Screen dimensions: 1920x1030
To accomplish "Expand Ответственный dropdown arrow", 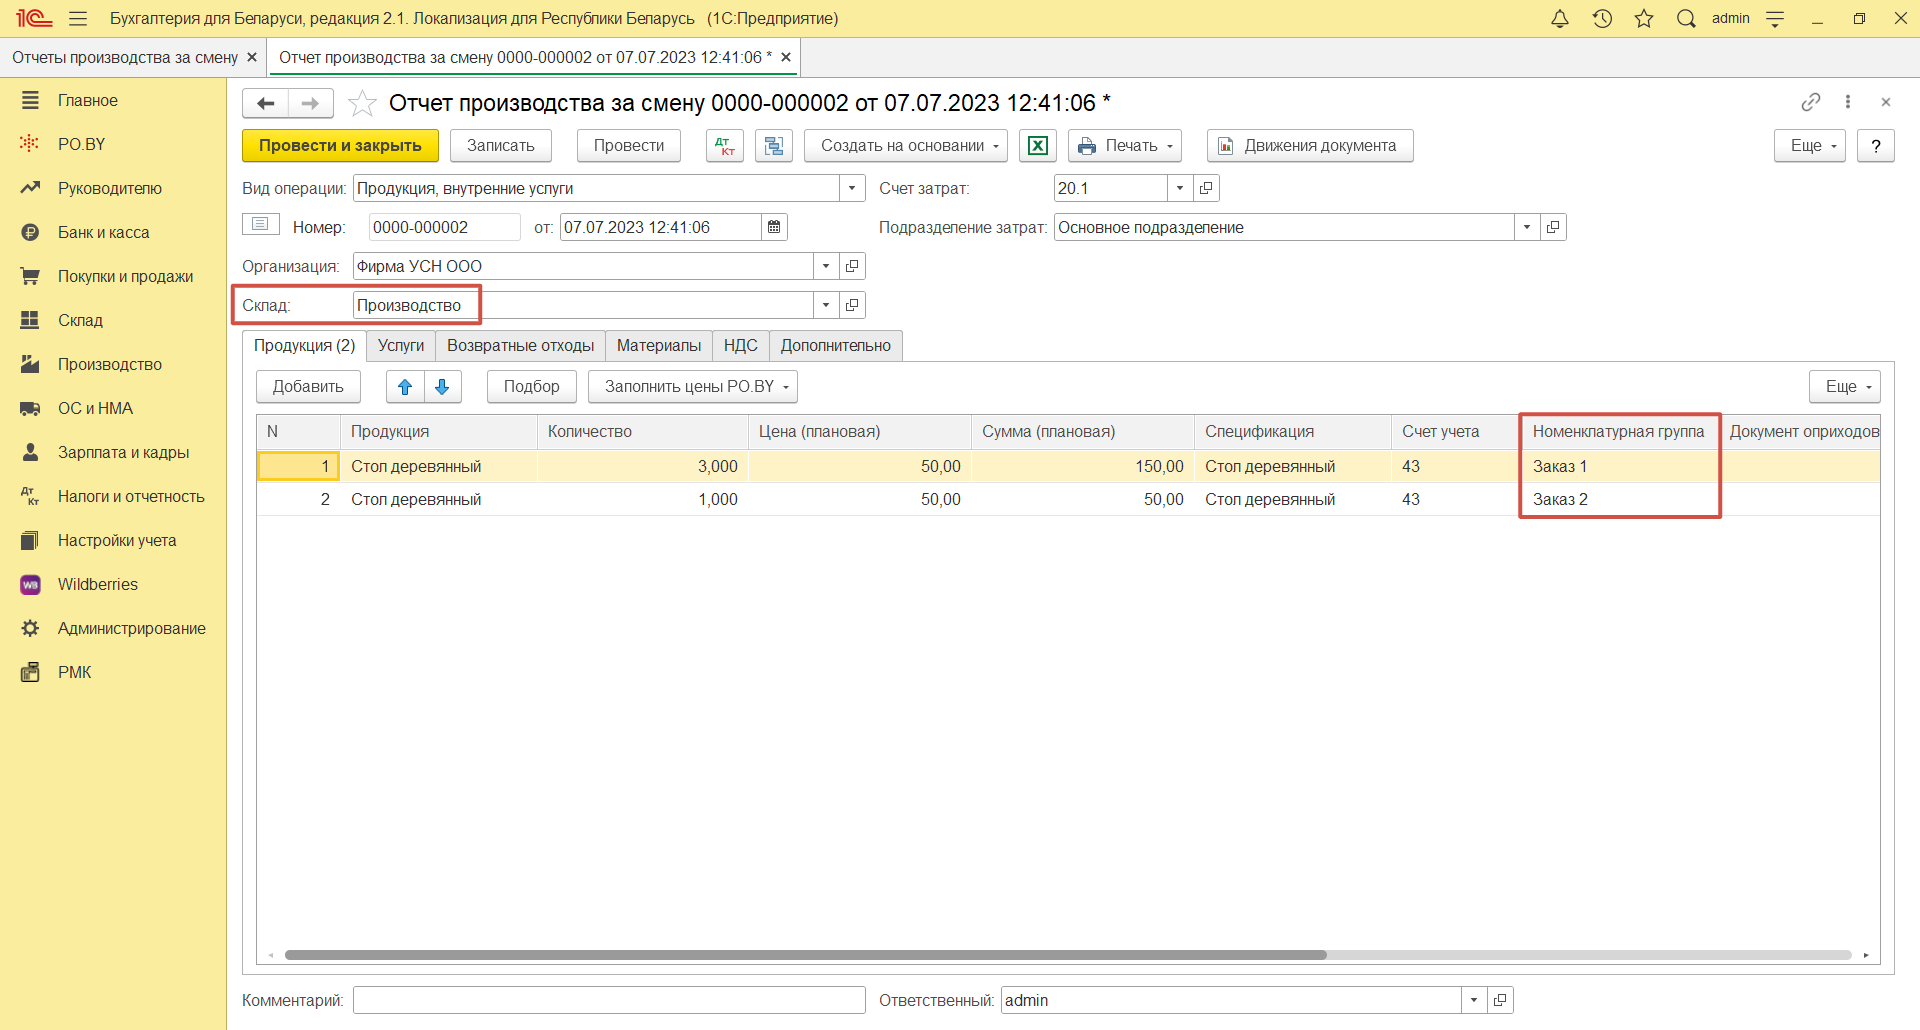I will pyautogui.click(x=1474, y=1000).
